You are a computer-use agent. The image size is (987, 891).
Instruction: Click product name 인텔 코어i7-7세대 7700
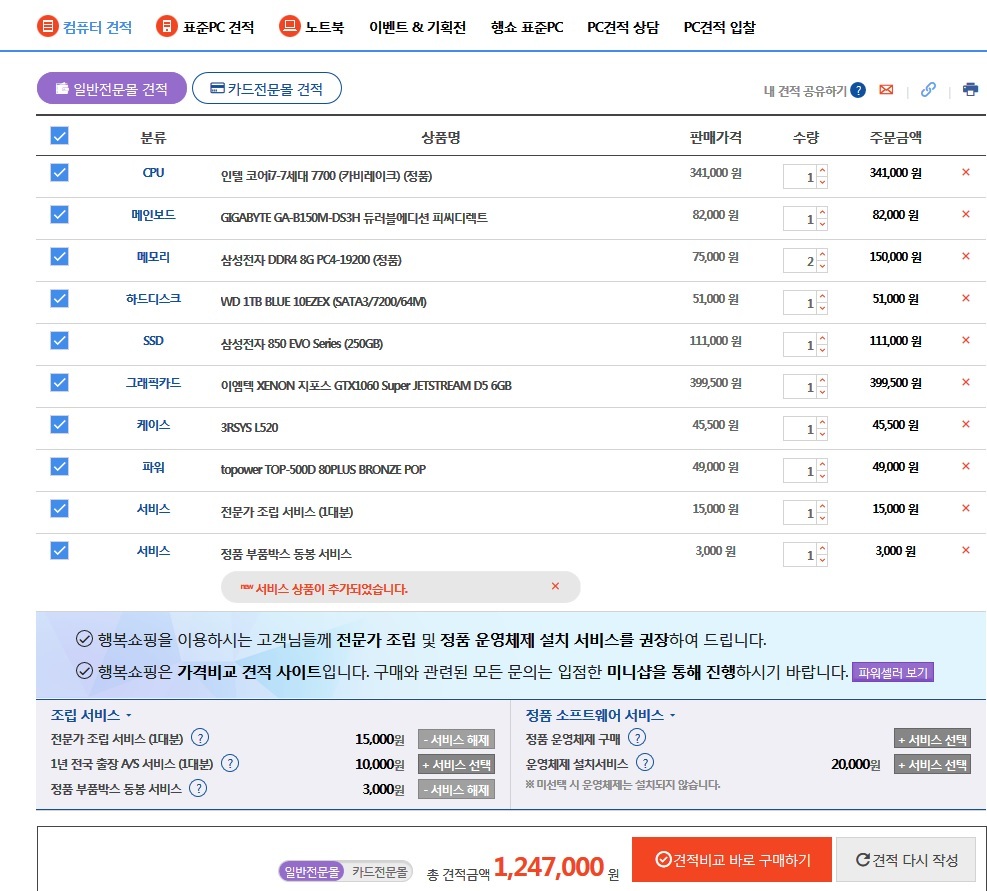coord(326,176)
